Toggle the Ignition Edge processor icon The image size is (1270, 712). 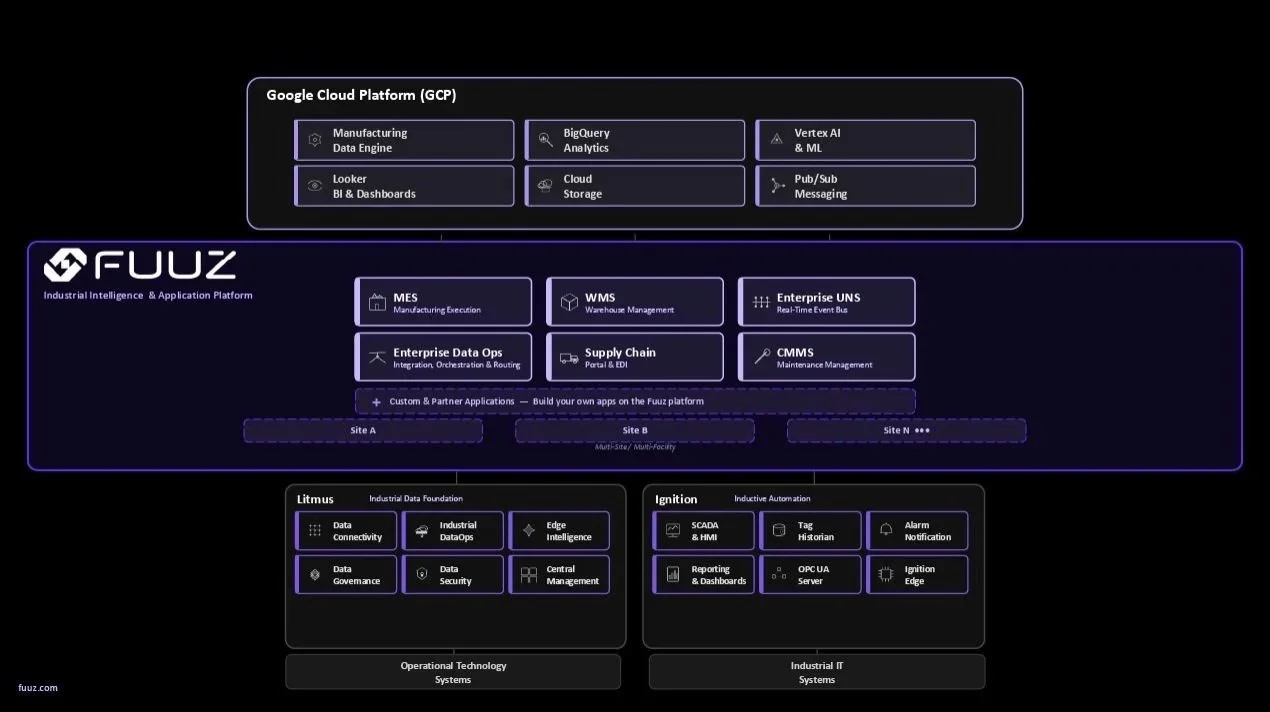pos(887,574)
